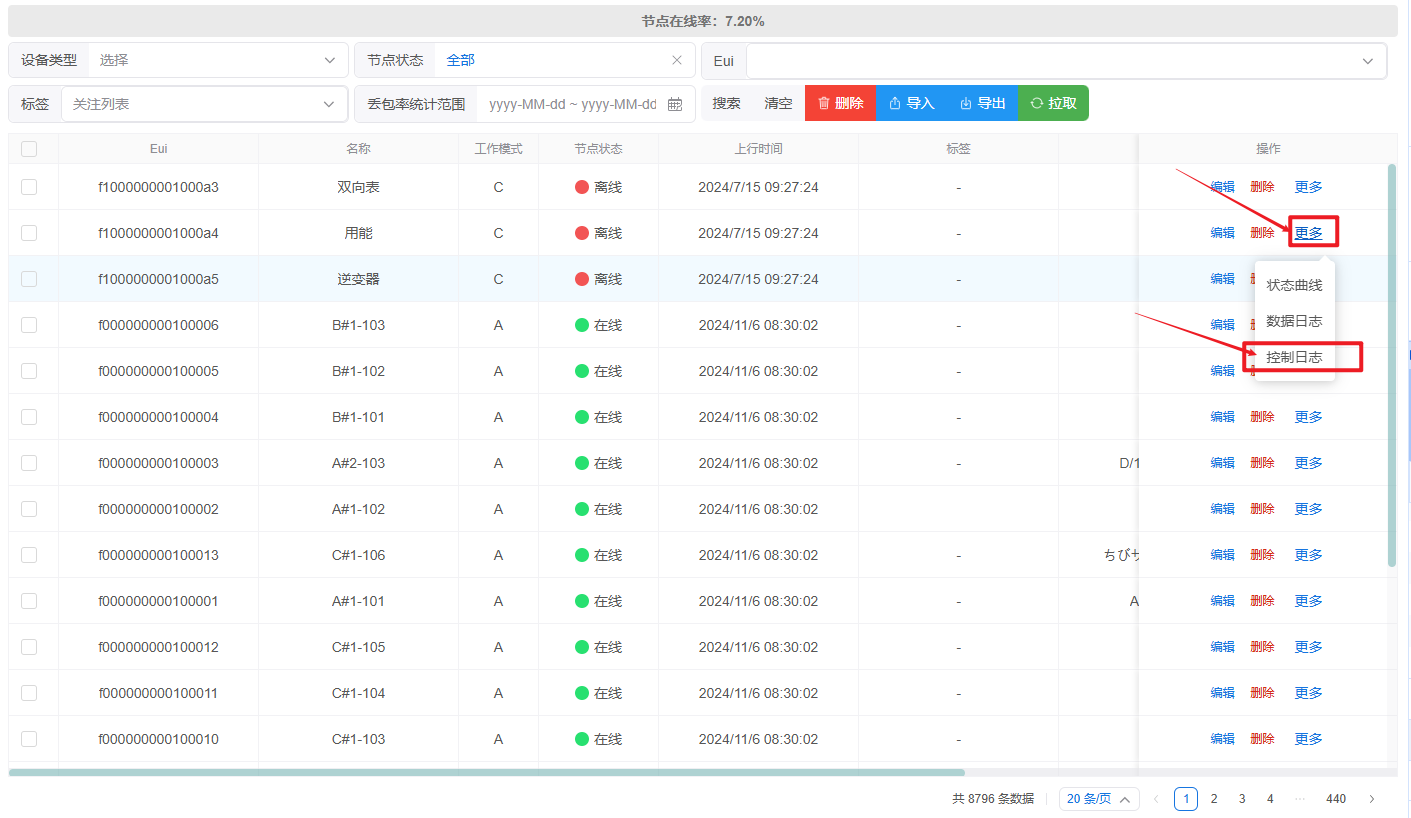
Task: Expand 更多 for row f1000000001000a3
Action: pos(1309,187)
